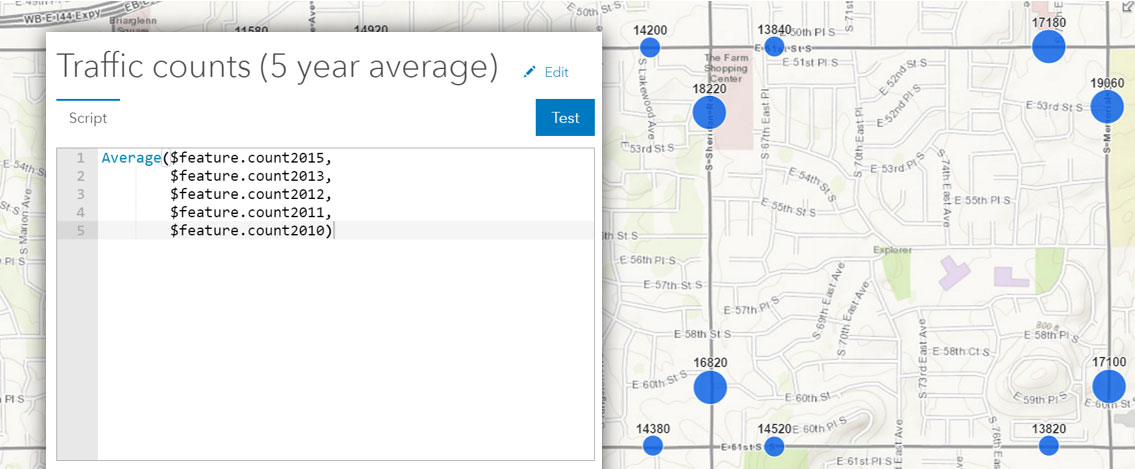
Task: Click line number 5 in gutter
Action: coord(80,230)
